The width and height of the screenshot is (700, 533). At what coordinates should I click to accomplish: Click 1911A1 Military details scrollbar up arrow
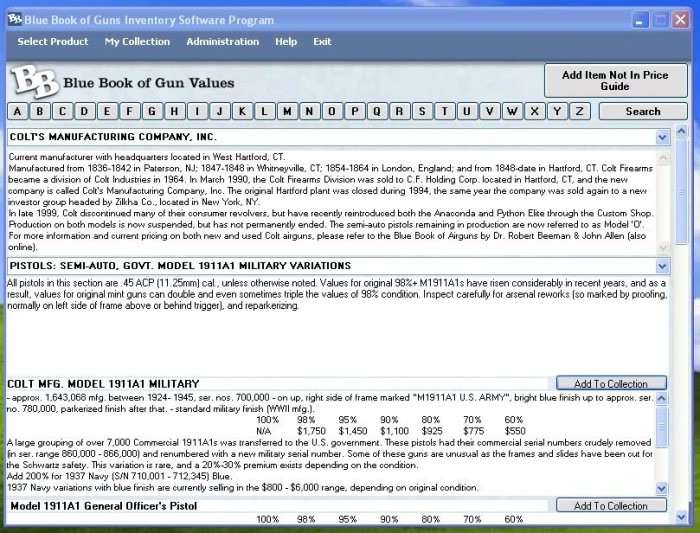[662, 397]
